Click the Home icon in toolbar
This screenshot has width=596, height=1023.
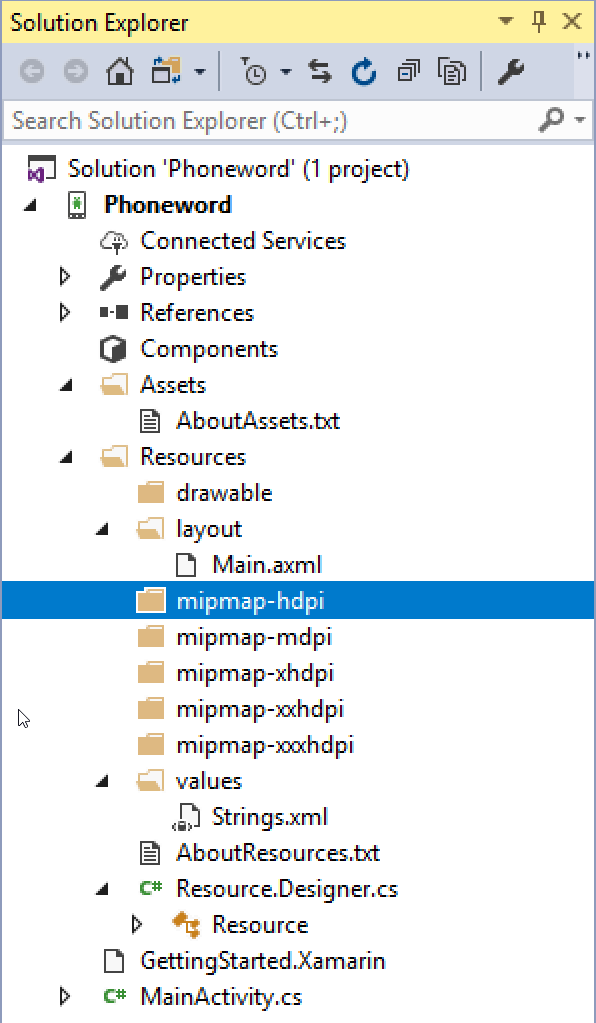pyautogui.click(x=120, y=71)
